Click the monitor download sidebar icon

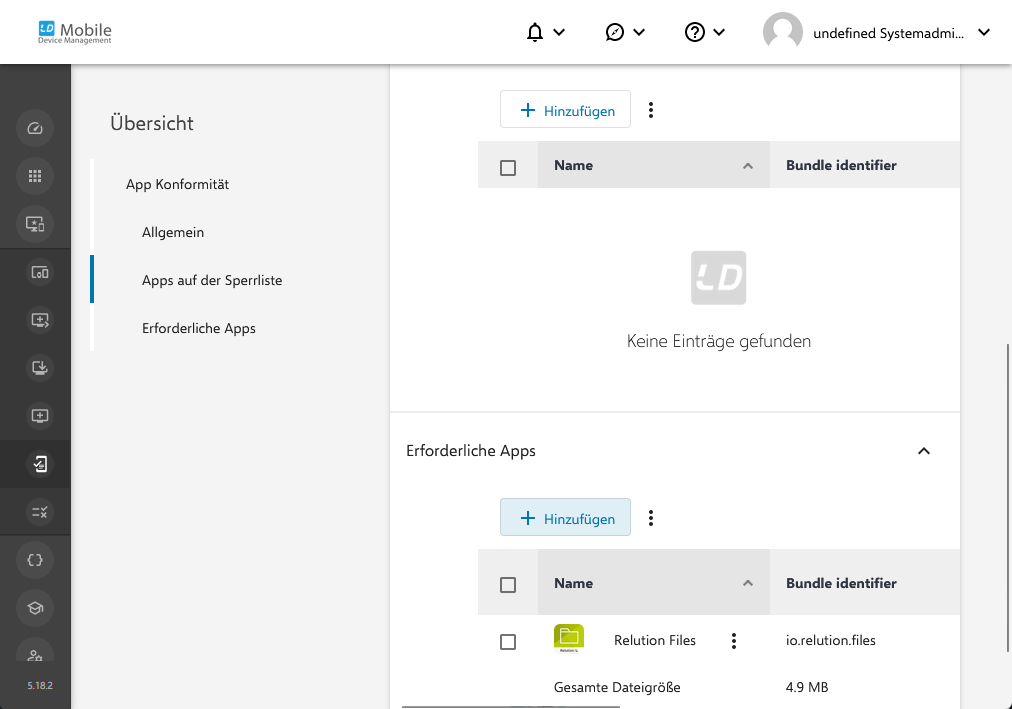pos(39,368)
